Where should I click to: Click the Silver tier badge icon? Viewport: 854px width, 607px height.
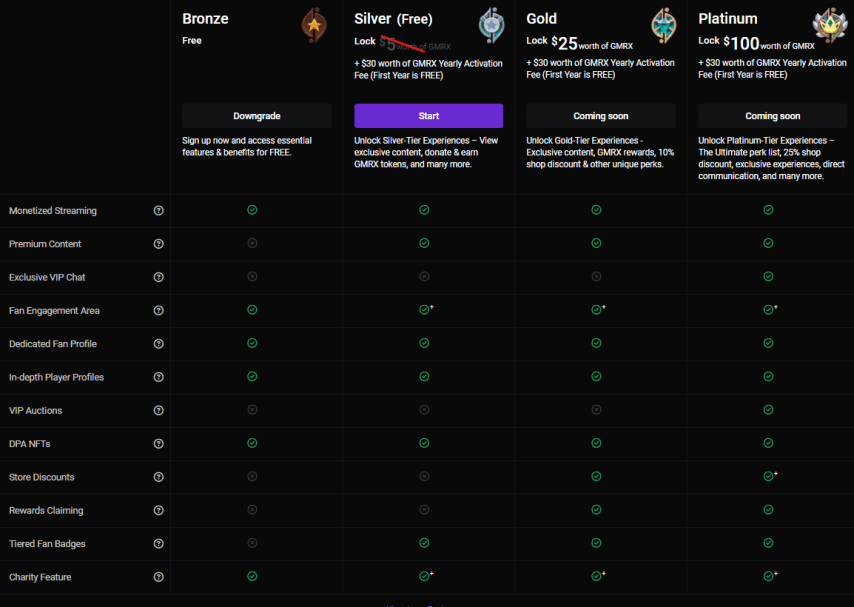[x=491, y=25]
